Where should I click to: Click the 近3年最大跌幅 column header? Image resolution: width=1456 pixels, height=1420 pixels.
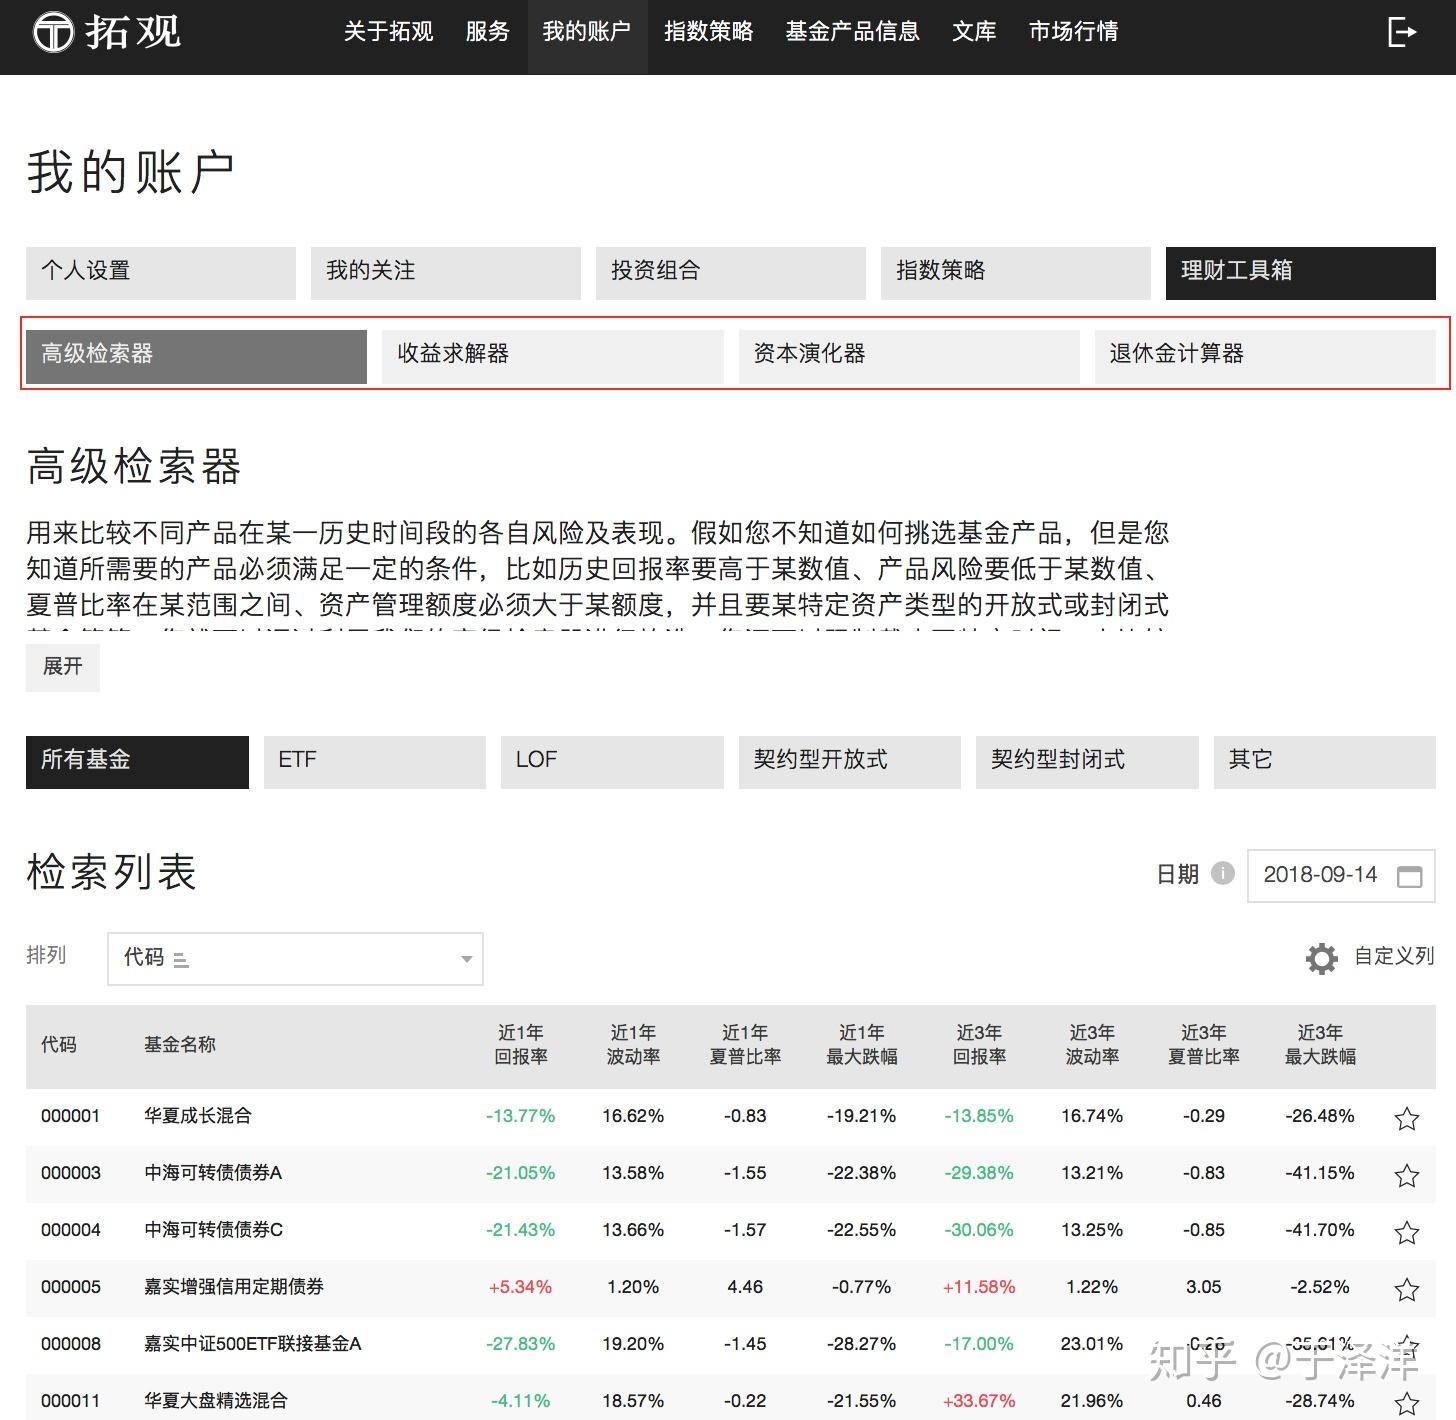(1320, 1045)
